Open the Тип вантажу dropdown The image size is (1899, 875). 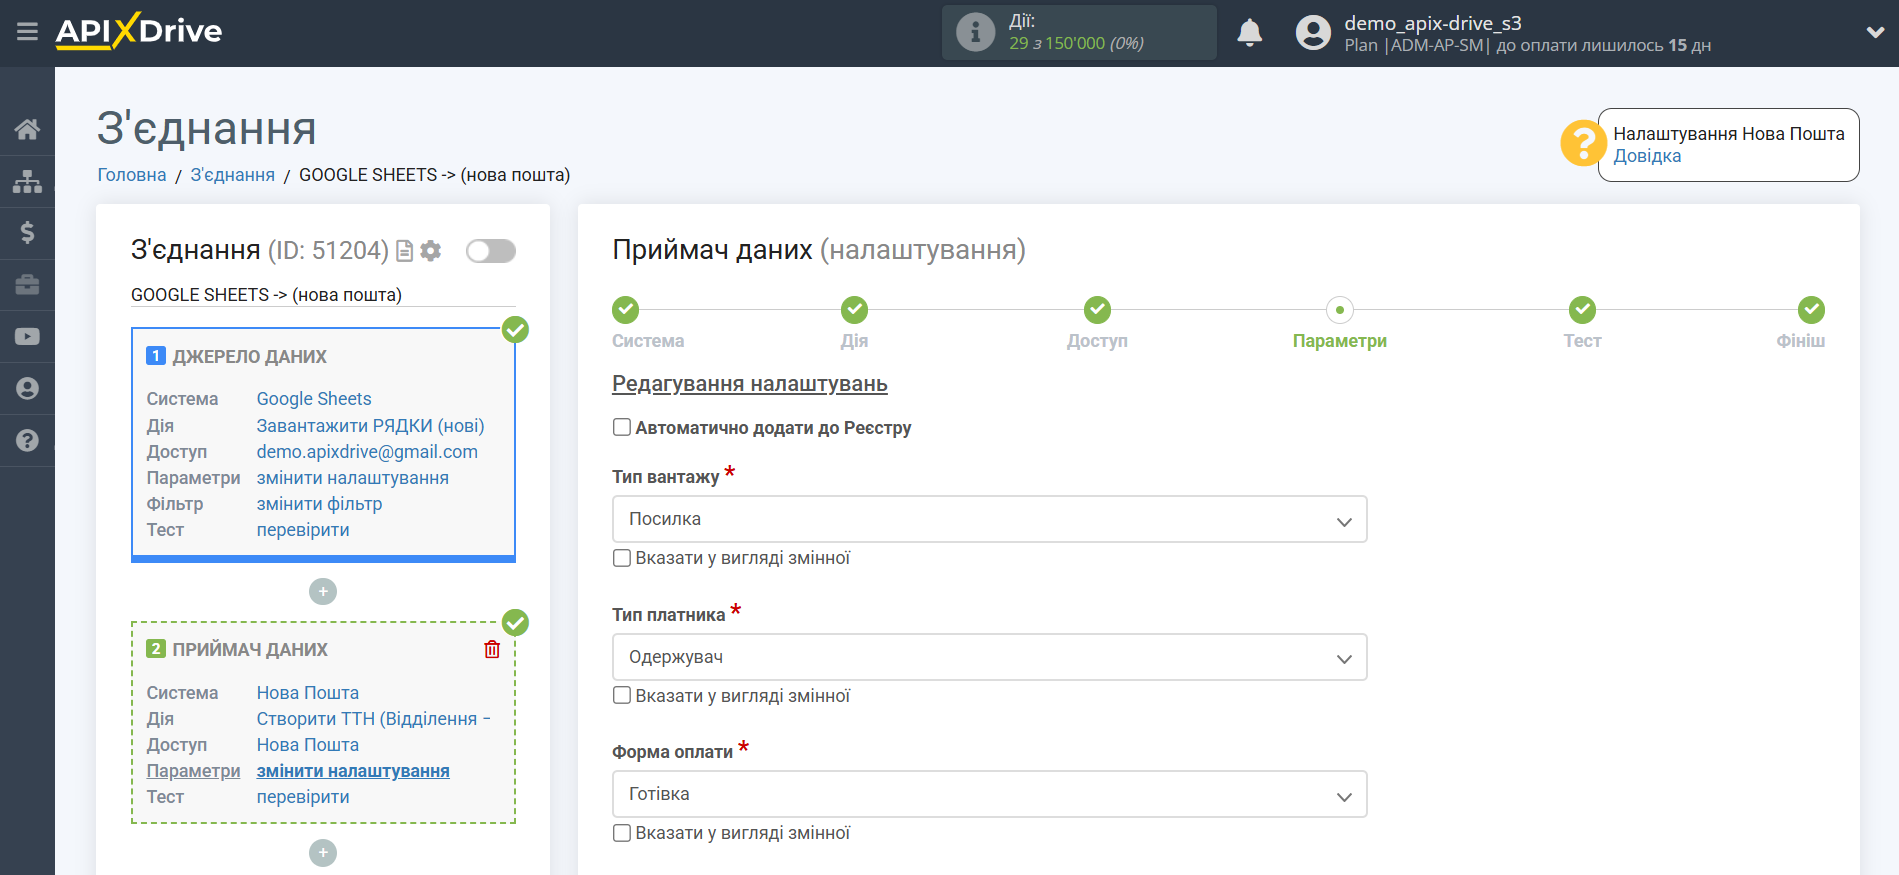[x=989, y=519]
